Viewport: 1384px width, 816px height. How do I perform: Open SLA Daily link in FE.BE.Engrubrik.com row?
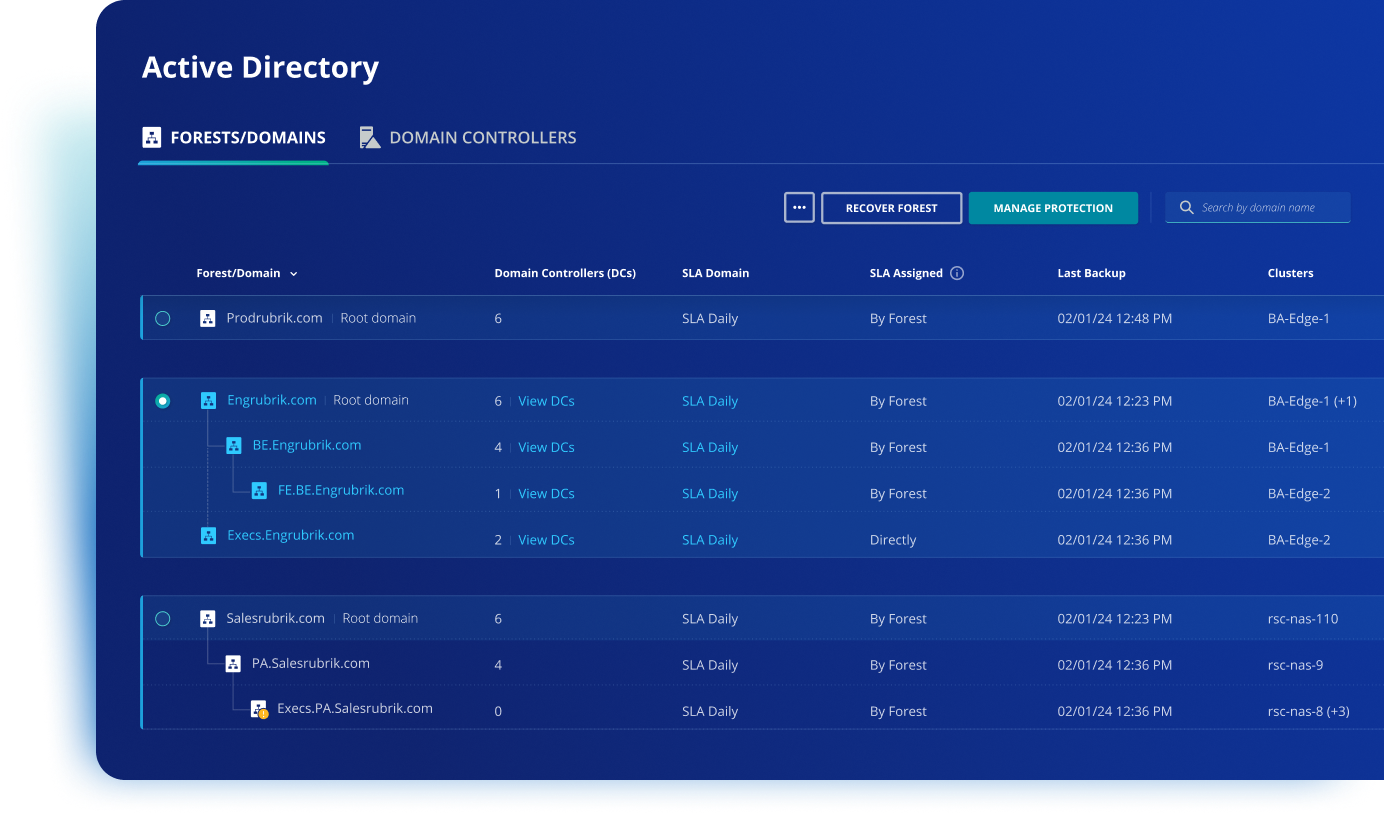(710, 493)
